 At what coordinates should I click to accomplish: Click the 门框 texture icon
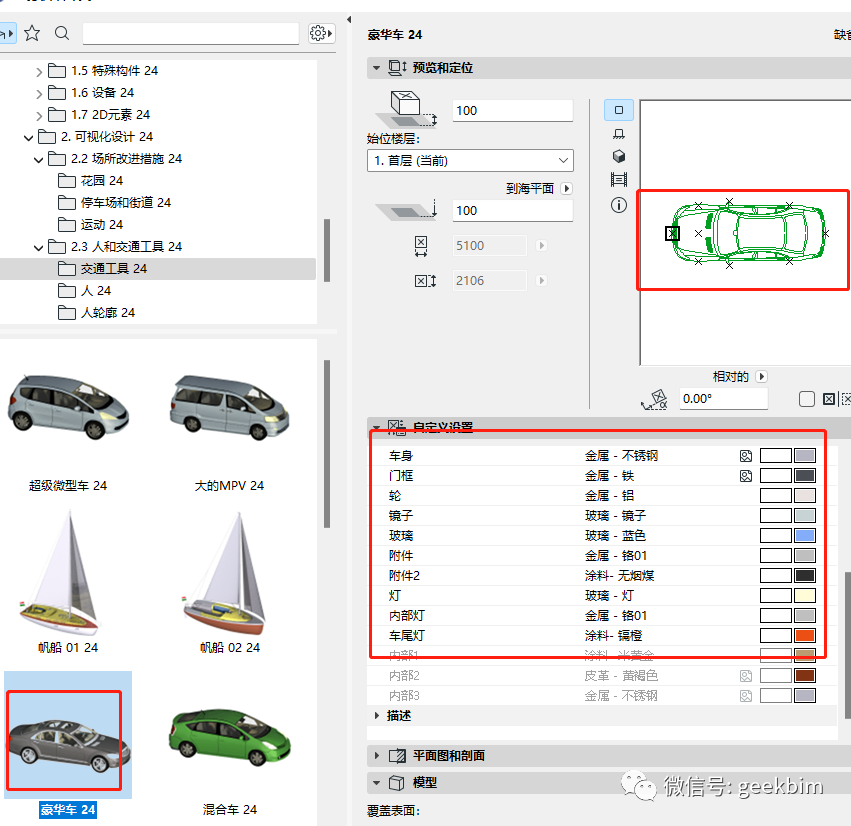(746, 476)
